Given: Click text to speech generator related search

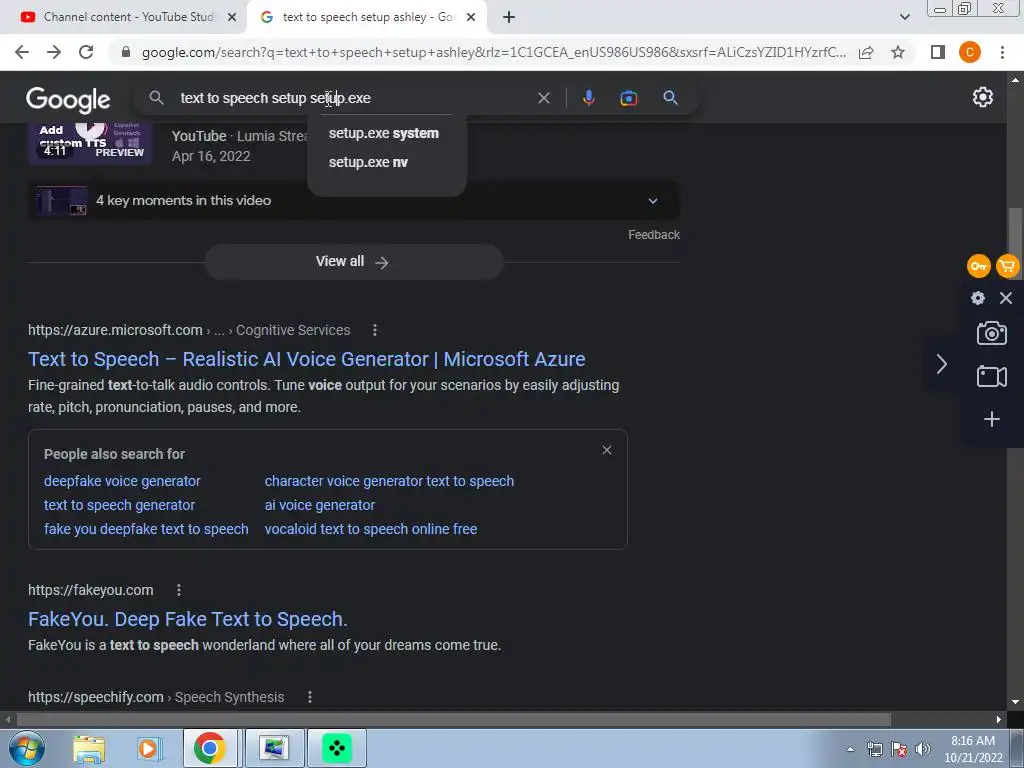Looking at the screenshot, I should 120,505.
